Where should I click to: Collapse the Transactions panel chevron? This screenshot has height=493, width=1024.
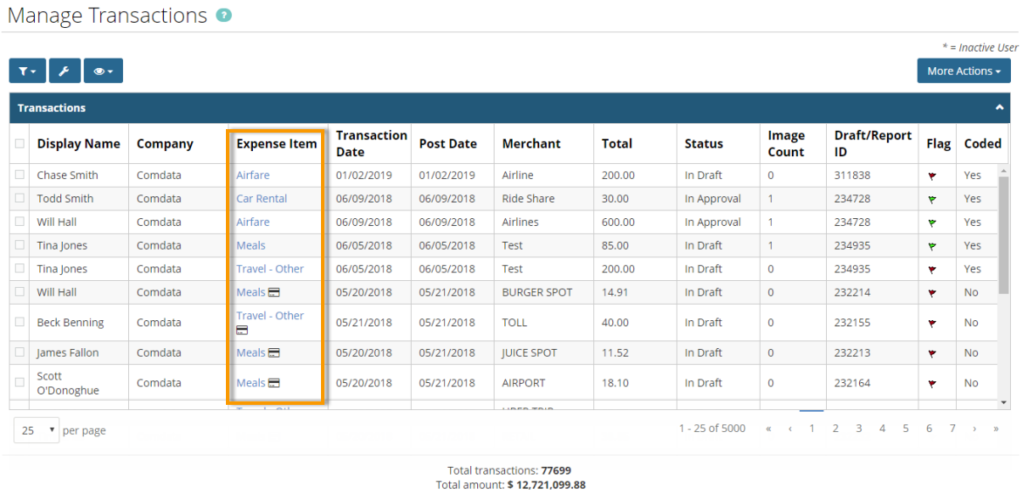click(x=999, y=108)
